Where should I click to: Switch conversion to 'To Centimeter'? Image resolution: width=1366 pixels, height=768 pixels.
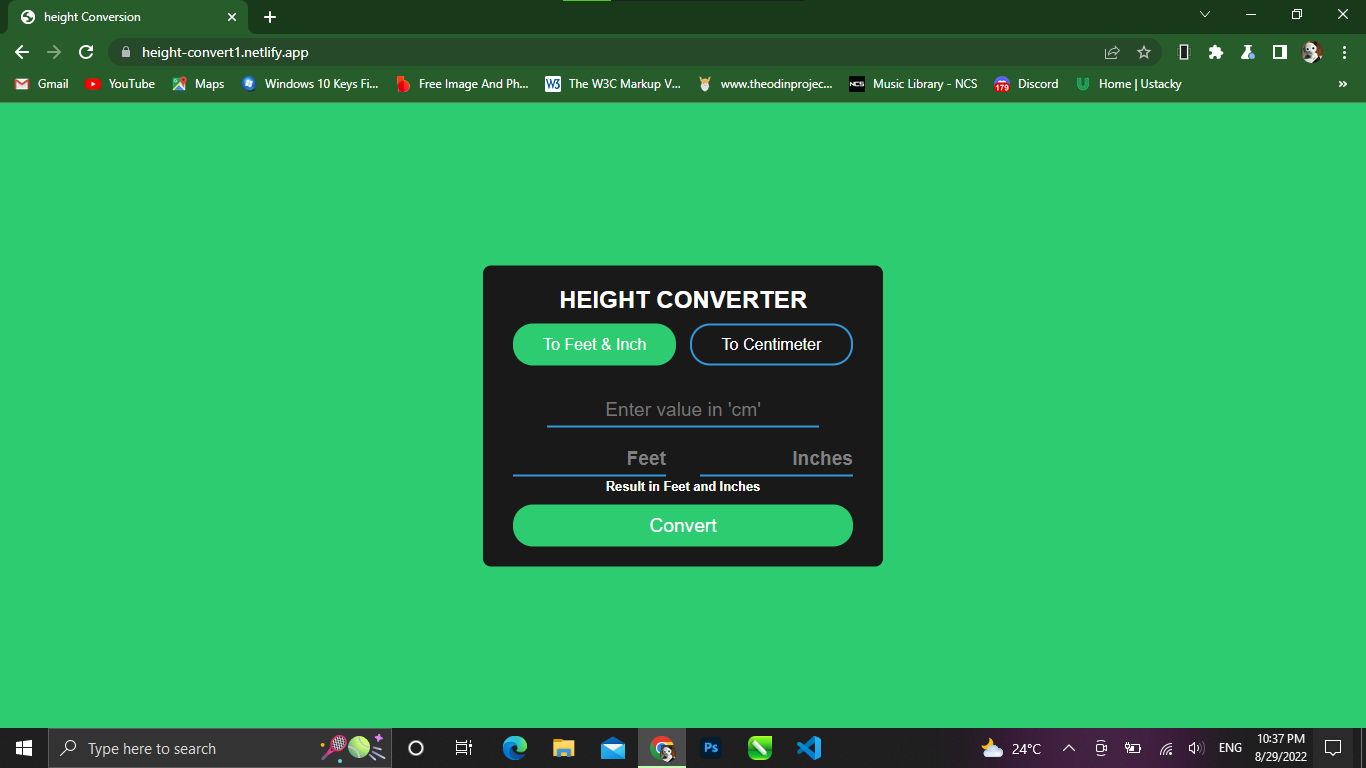coord(771,344)
